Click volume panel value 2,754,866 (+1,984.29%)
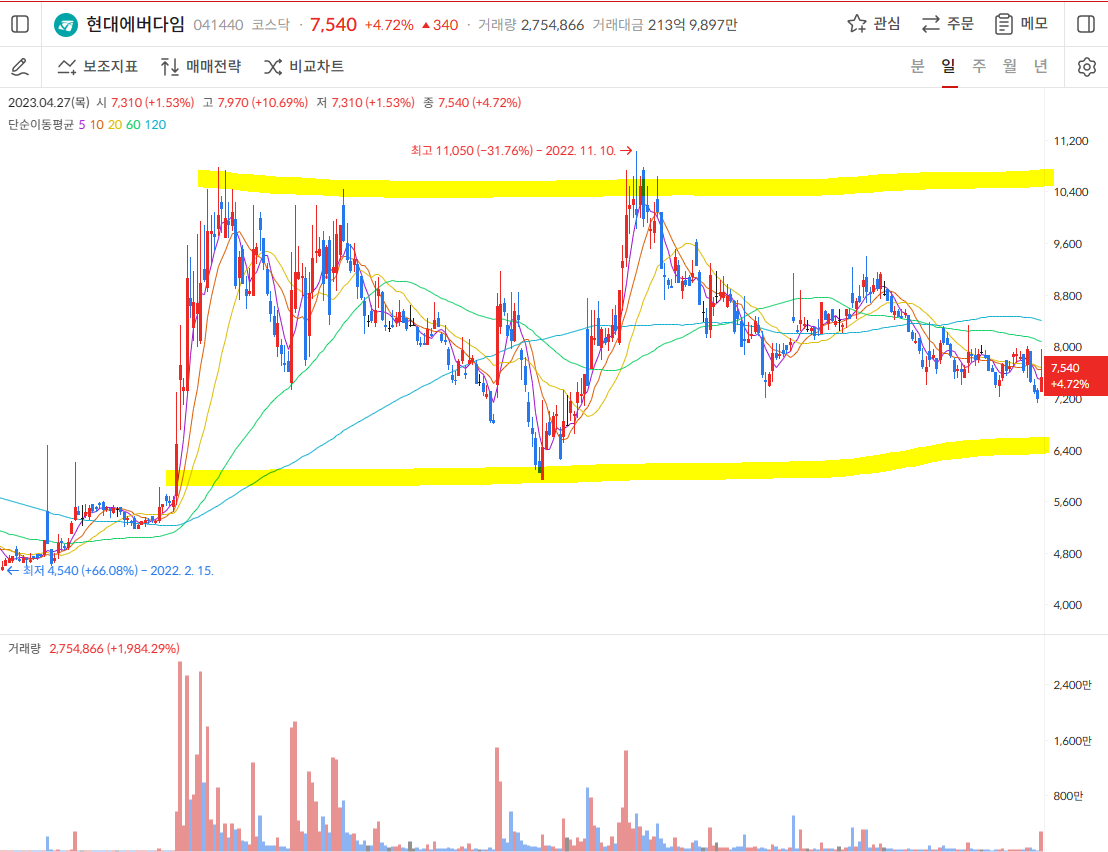The height and width of the screenshot is (852, 1108). click(x=114, y=649)
